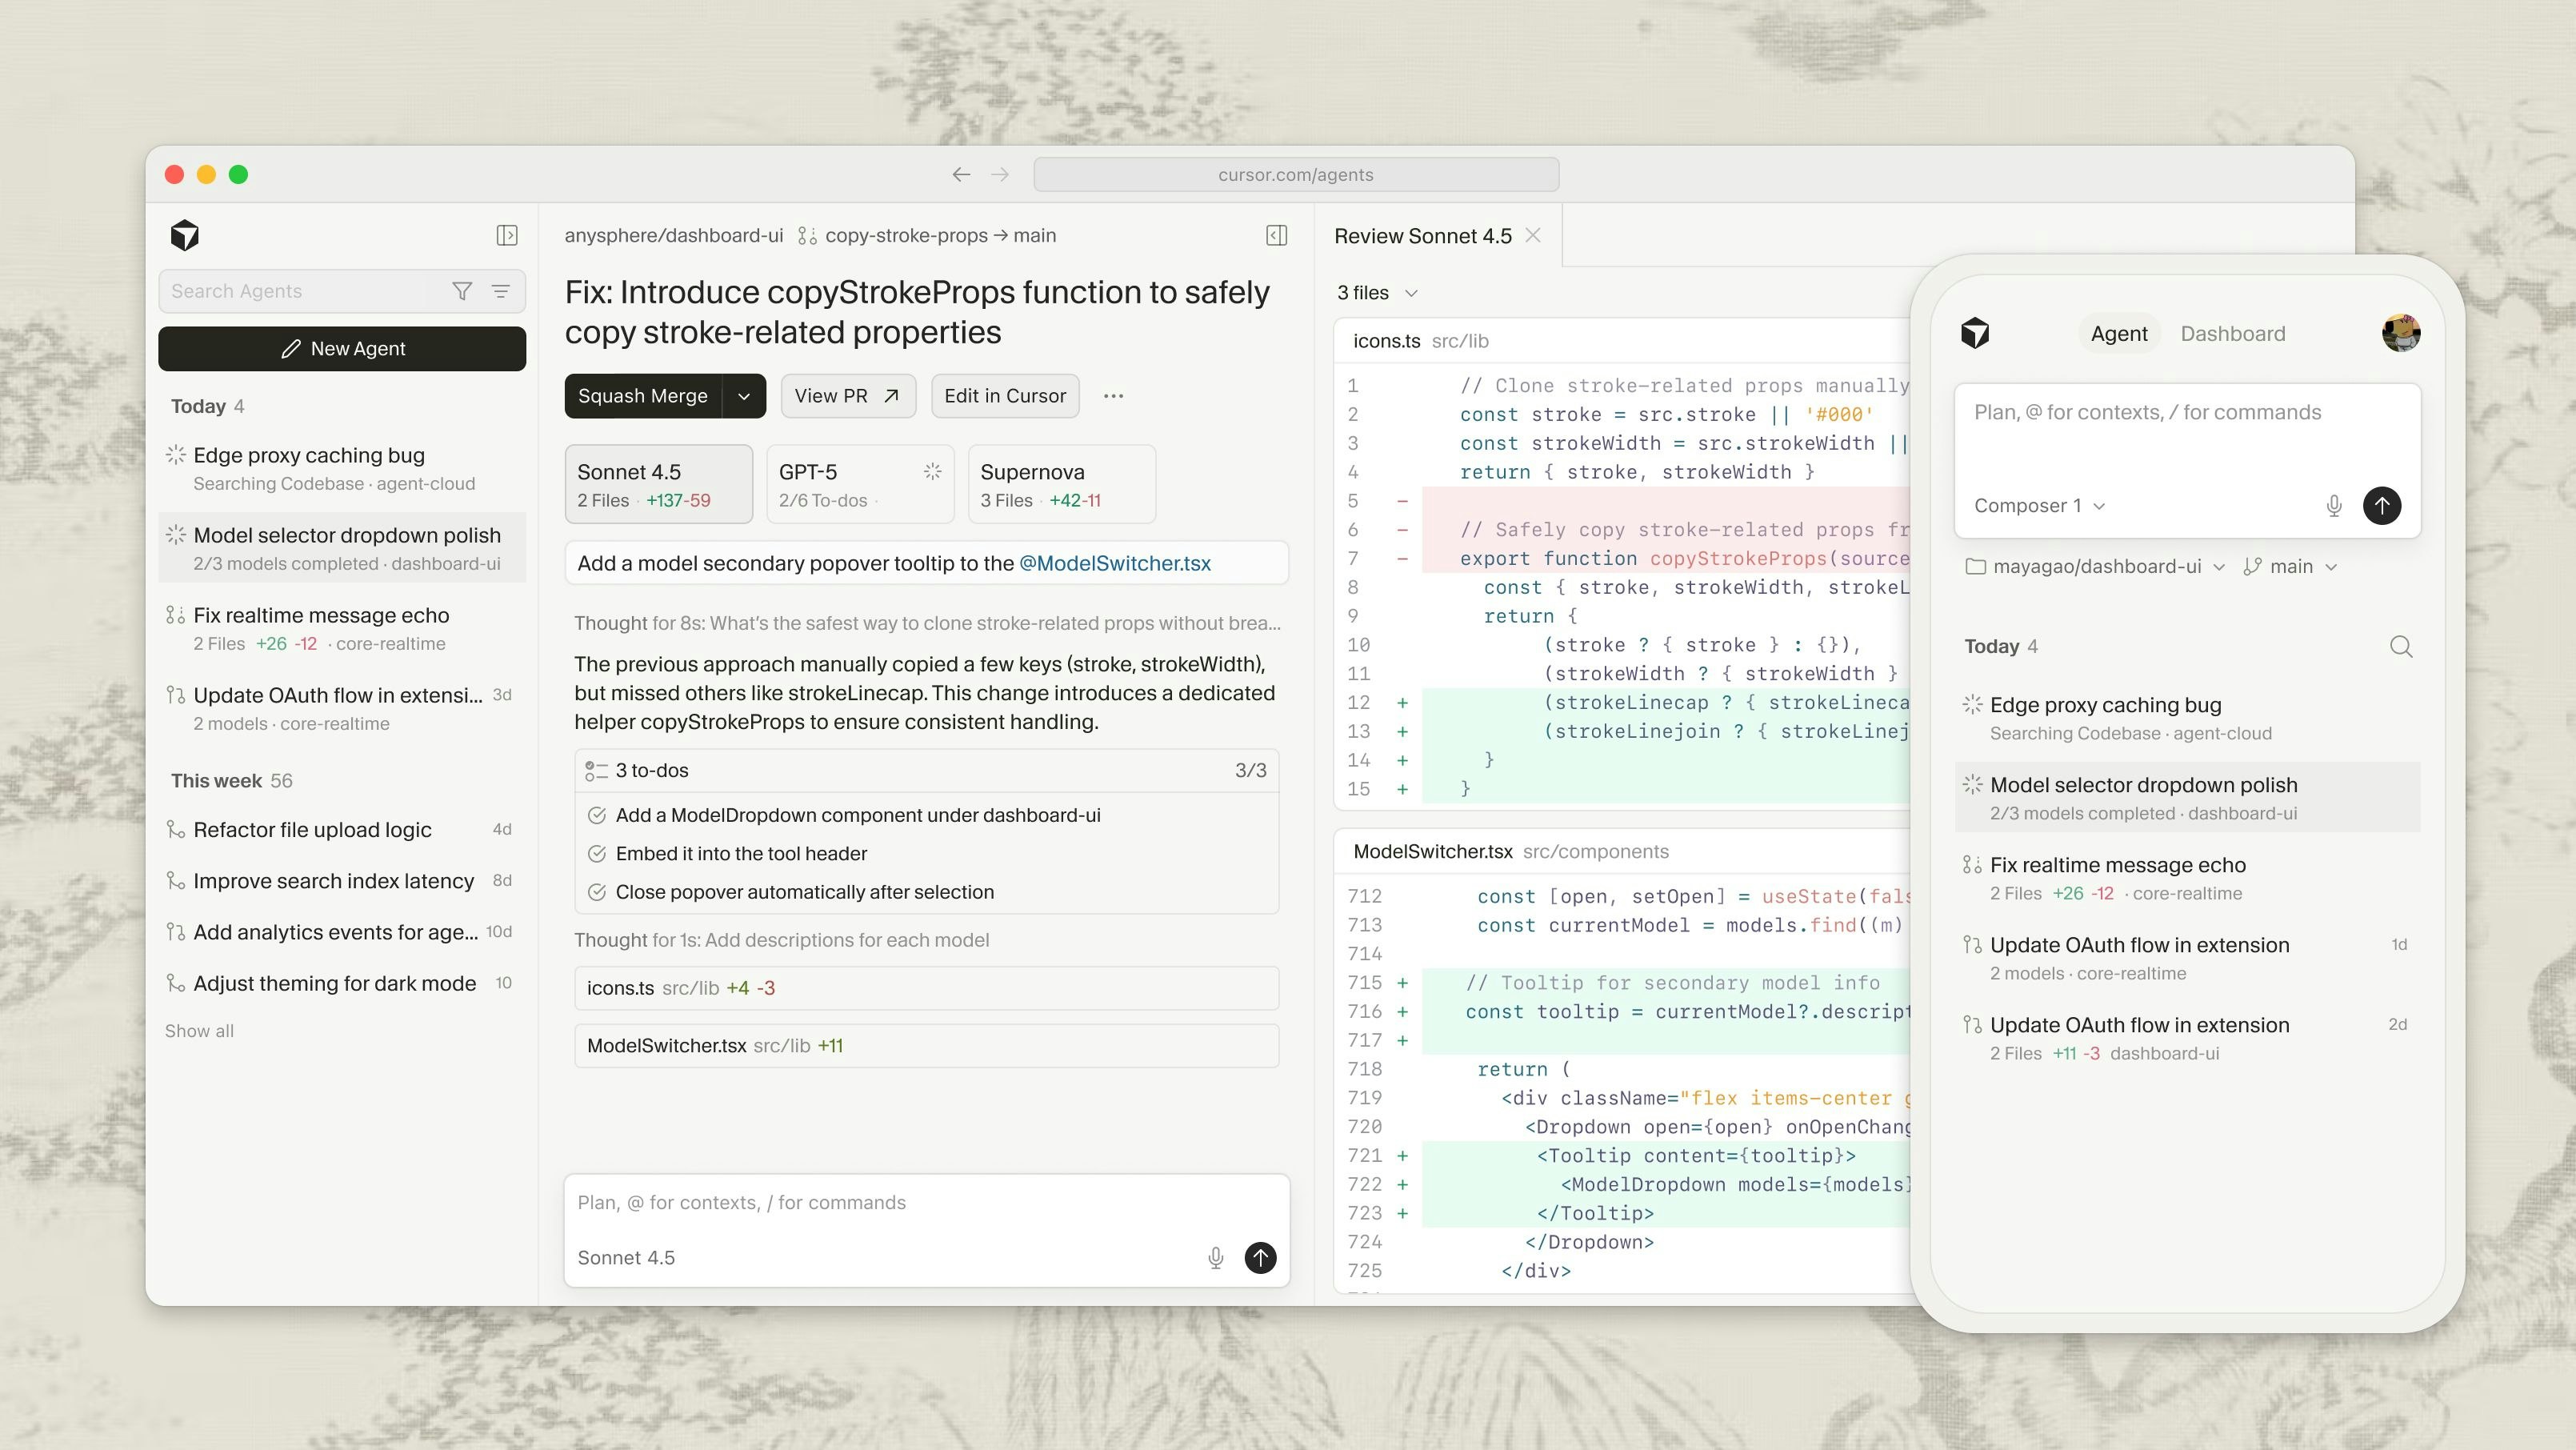Open the main branch dropdown in the mobile panel
This screenshot has height=1450, width=2576.
[2294, 566]
